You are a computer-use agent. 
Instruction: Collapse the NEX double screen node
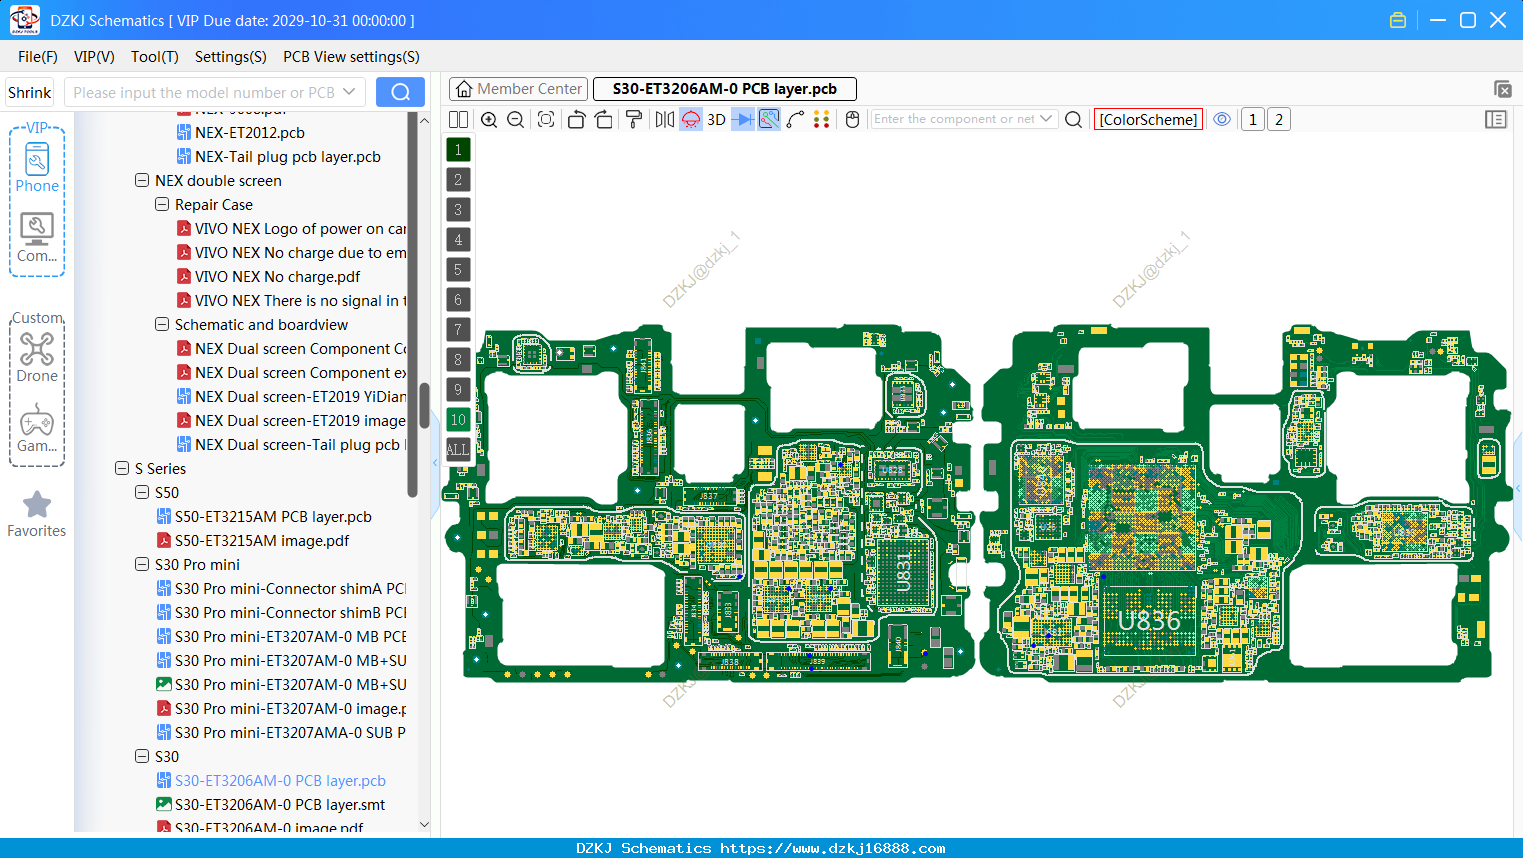click(142, 180)
